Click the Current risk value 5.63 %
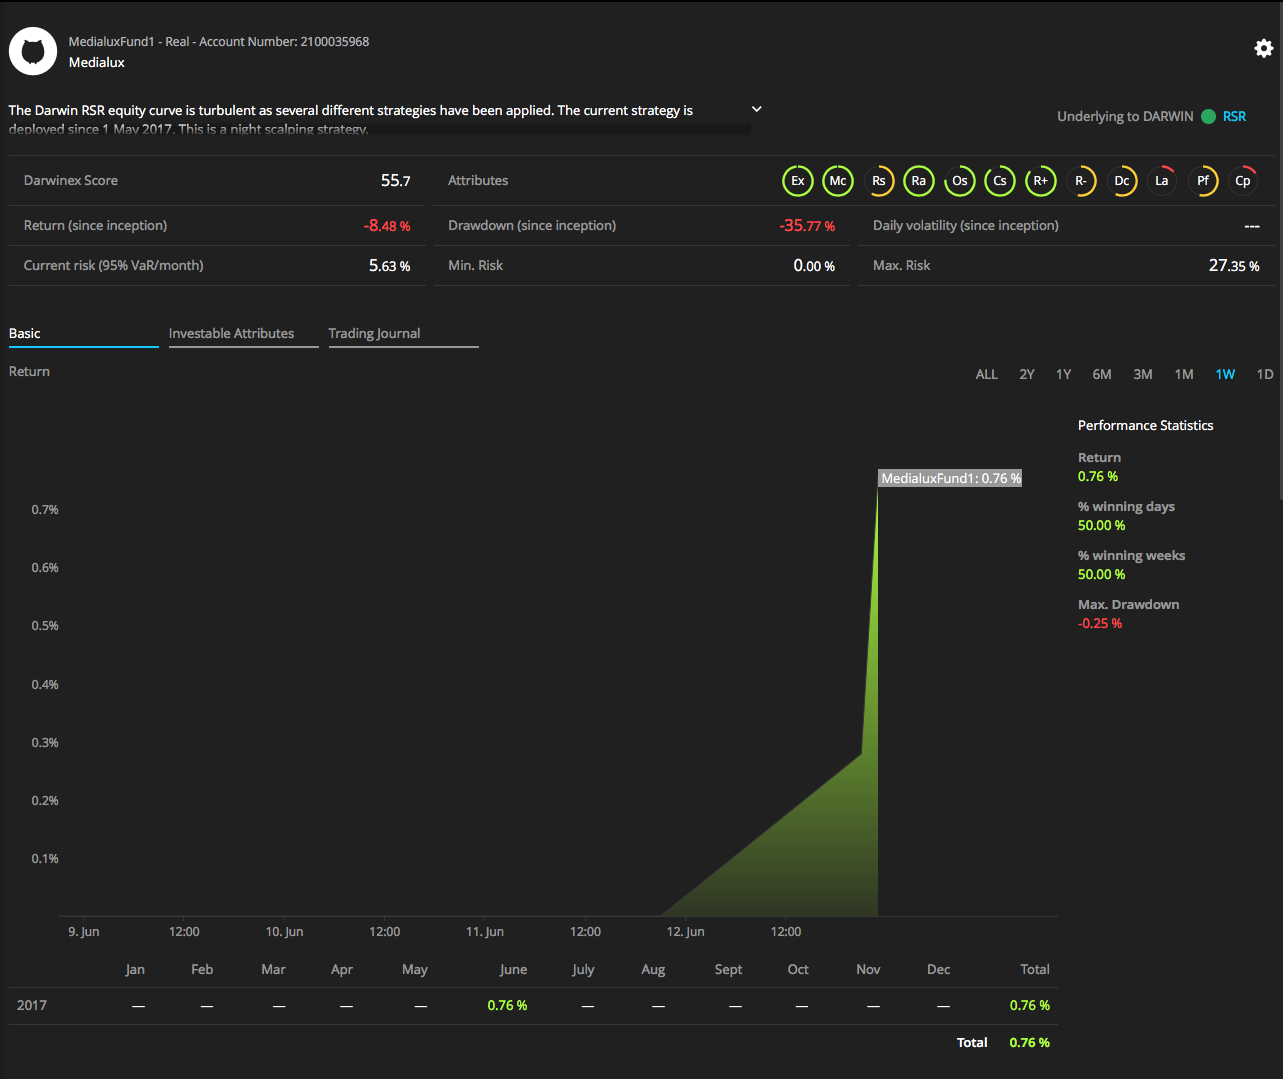 390,266
